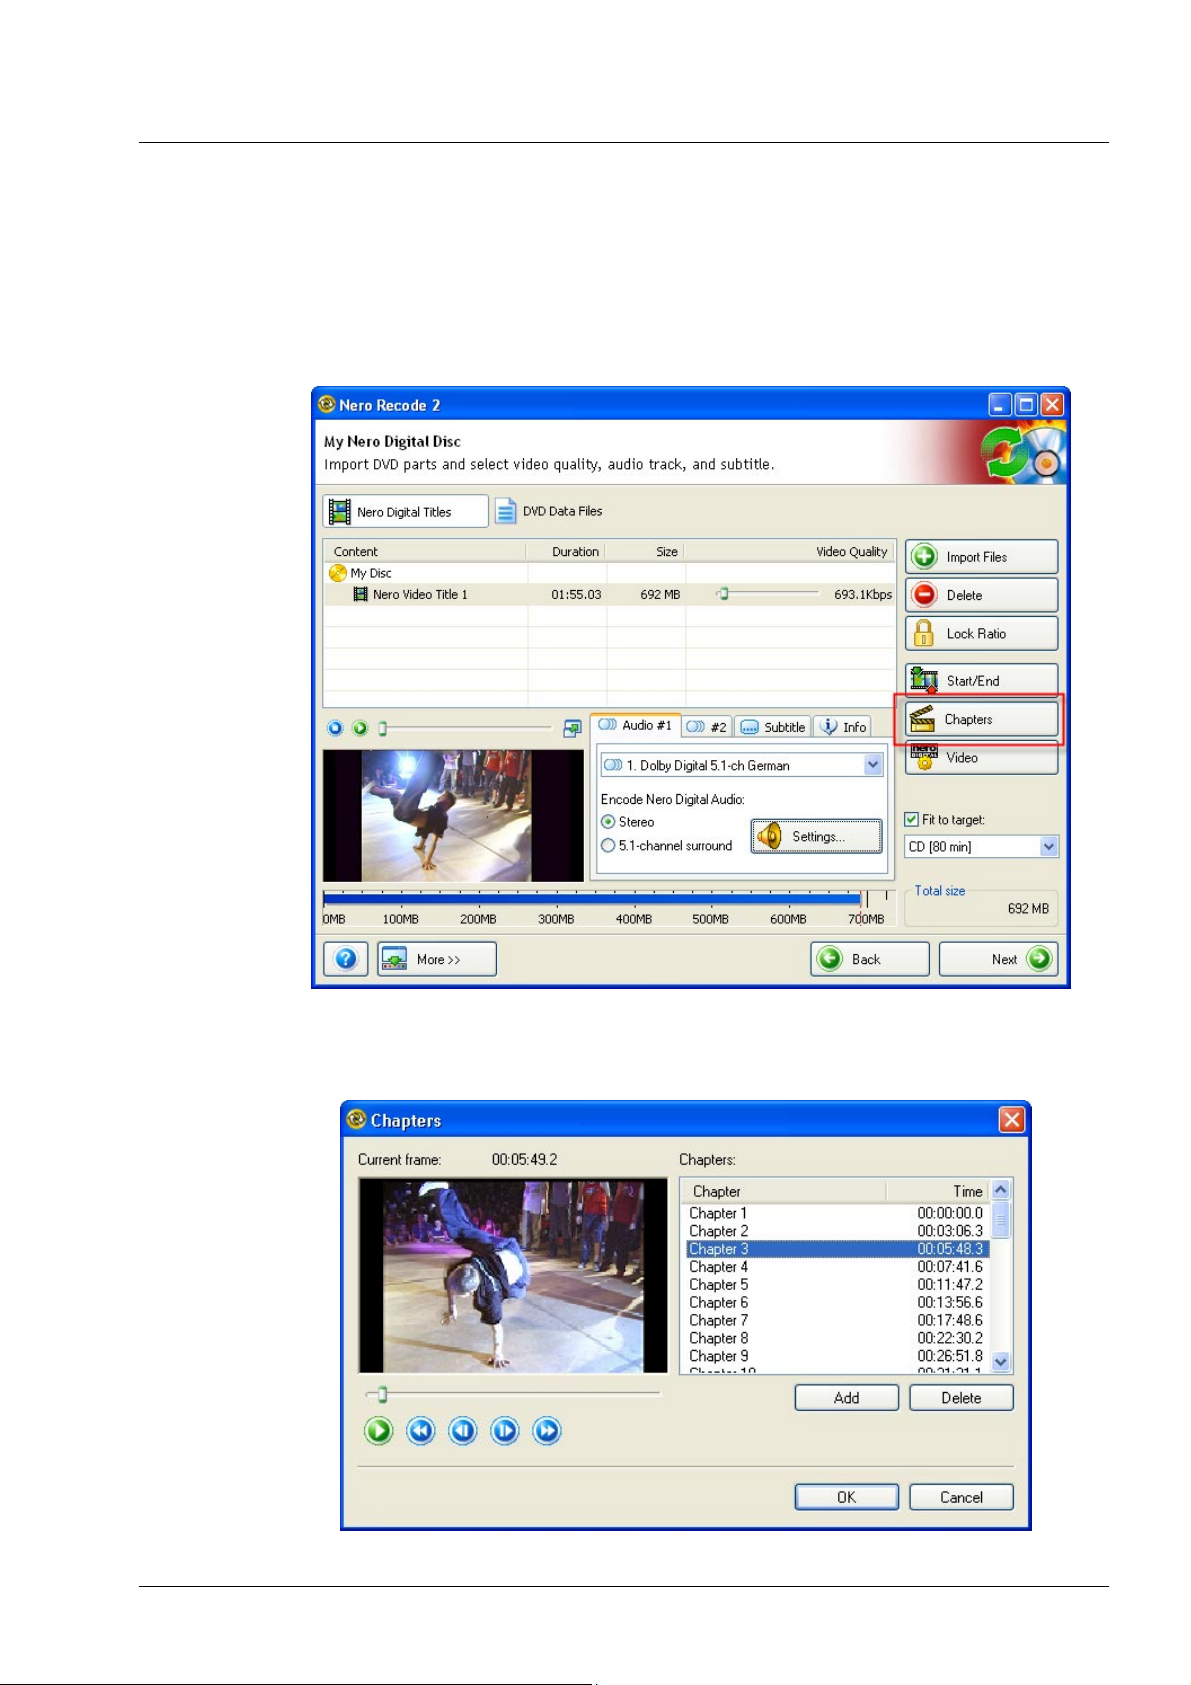The width and height of the screenshot is (1191, 1685).
Task: Toggle the Lock Ratio button
Action: tap(981, 634)
